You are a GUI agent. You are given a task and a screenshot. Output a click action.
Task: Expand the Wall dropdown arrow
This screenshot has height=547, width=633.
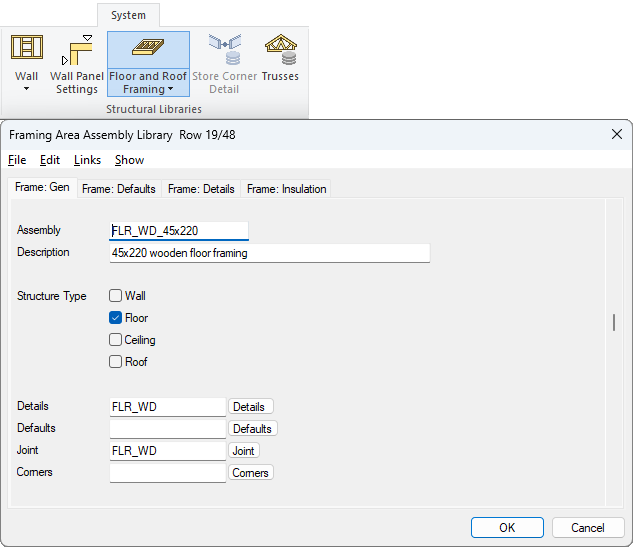[27, 89]
